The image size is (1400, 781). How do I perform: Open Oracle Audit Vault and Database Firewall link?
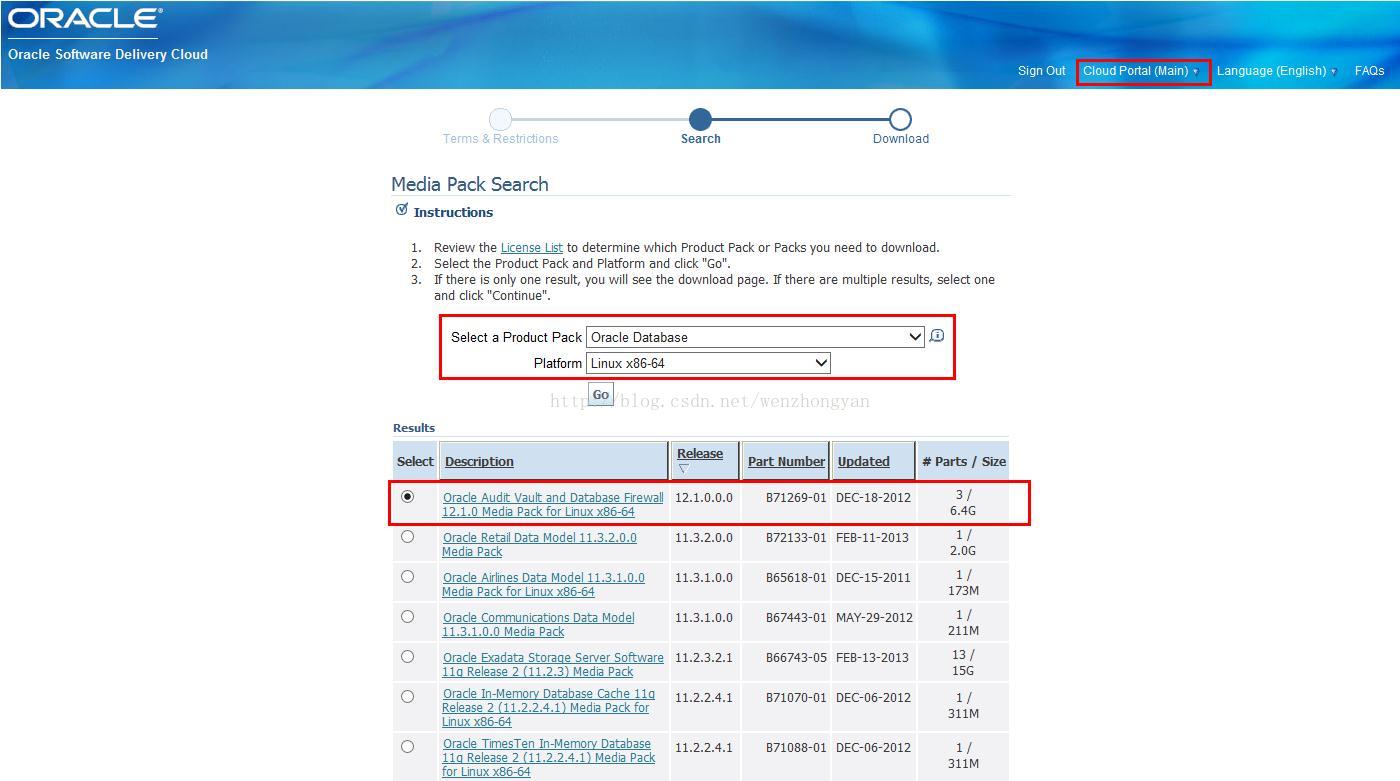click(x=553, y=504)
